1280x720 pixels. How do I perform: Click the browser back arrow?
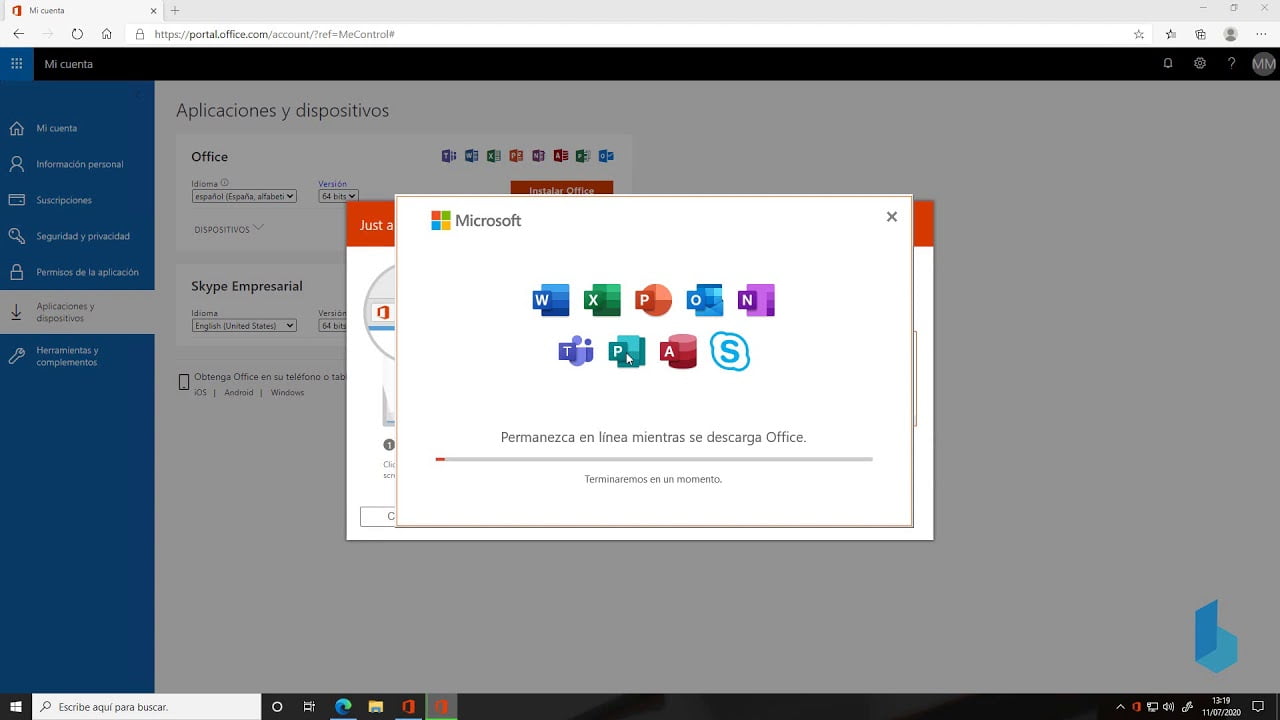[x=18, y=34]
